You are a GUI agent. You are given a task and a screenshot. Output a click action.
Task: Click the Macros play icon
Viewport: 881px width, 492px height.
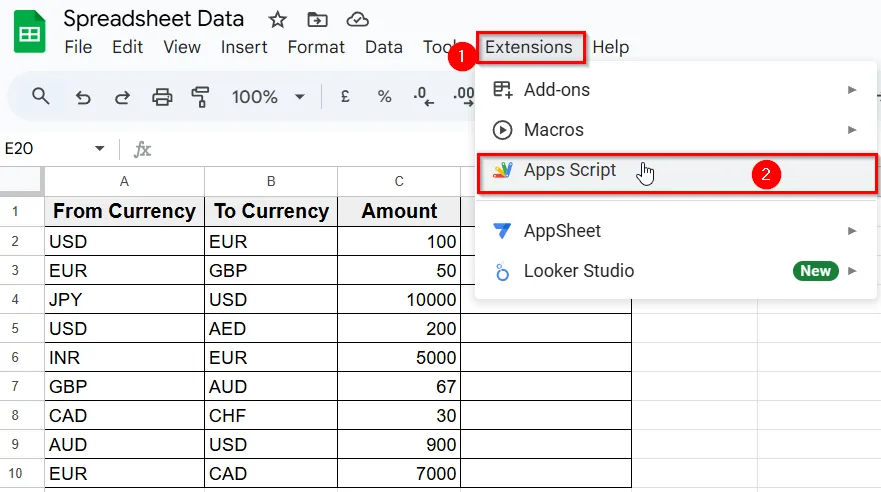[x=502, y=130]
